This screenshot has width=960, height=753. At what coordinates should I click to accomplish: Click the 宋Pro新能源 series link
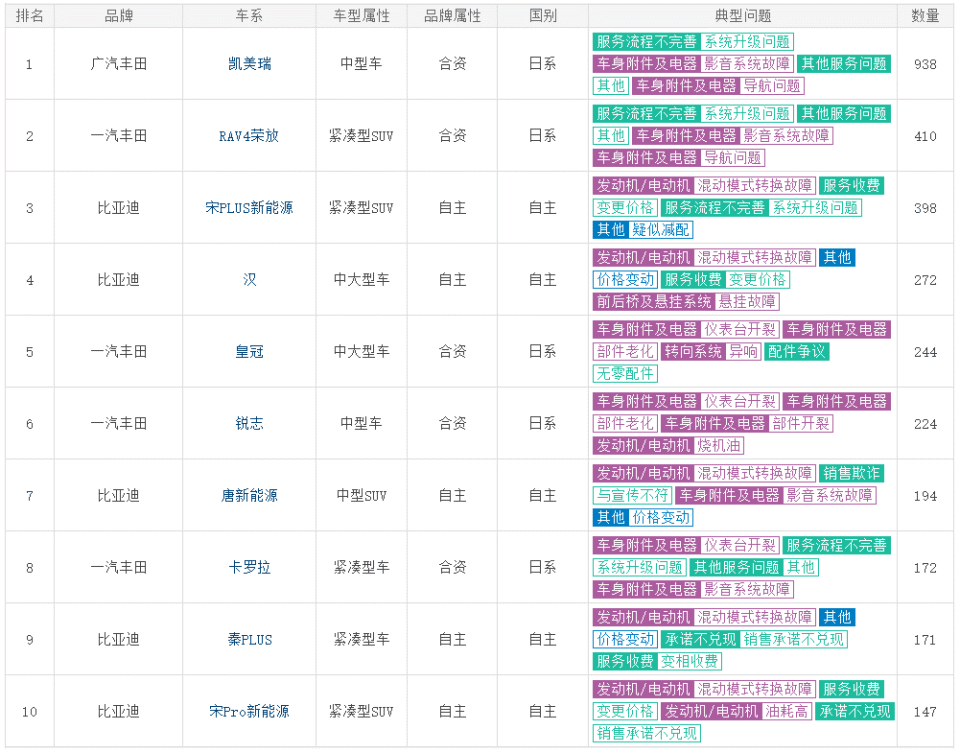pyautogui.click(x=249, y=712)
